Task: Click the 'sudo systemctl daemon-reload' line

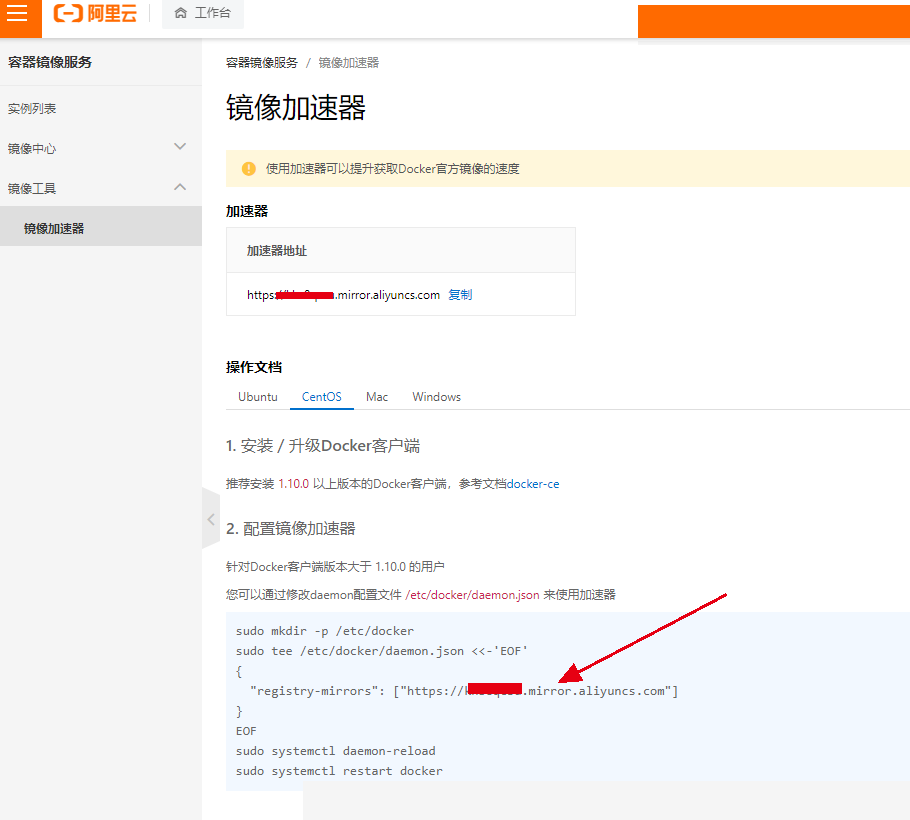Action: (x=335, y=751)
